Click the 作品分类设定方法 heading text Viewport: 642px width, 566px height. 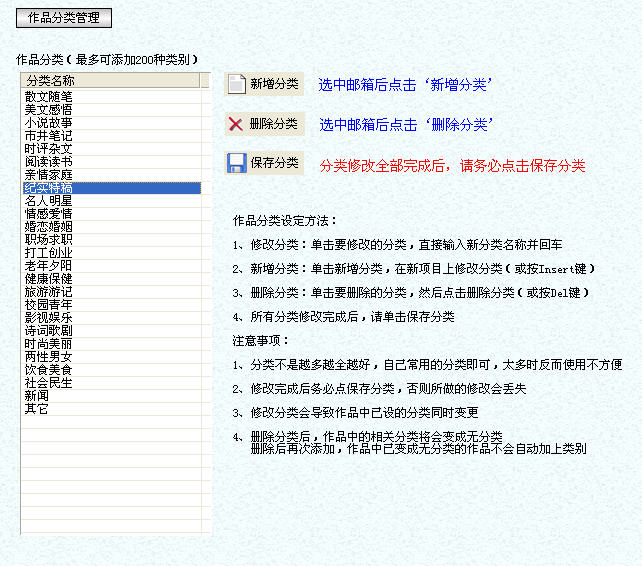click(285, 221)
